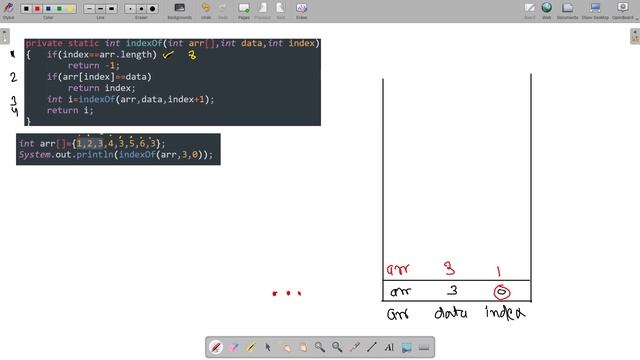Select the black pen color

point(27,9)
